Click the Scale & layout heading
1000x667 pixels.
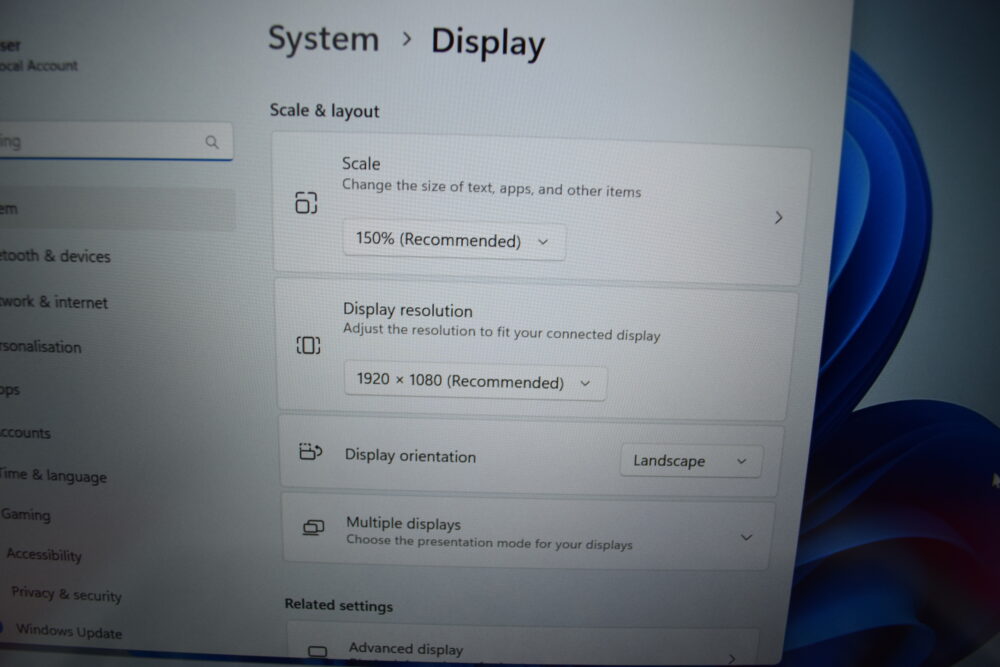324,110
